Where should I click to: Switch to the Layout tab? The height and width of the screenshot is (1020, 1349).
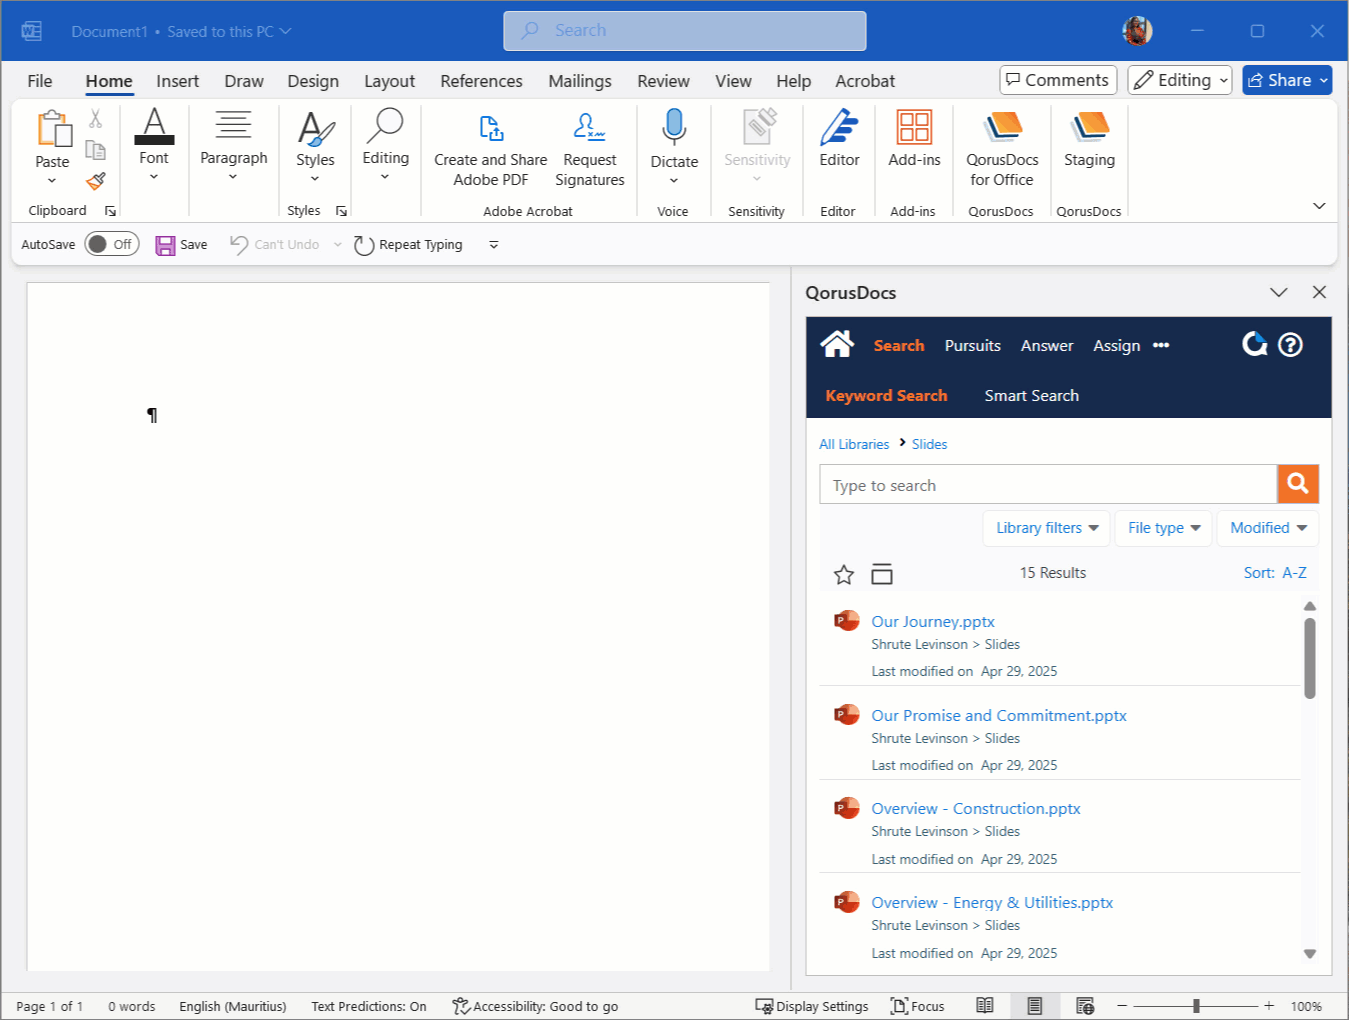pos(389,81)
